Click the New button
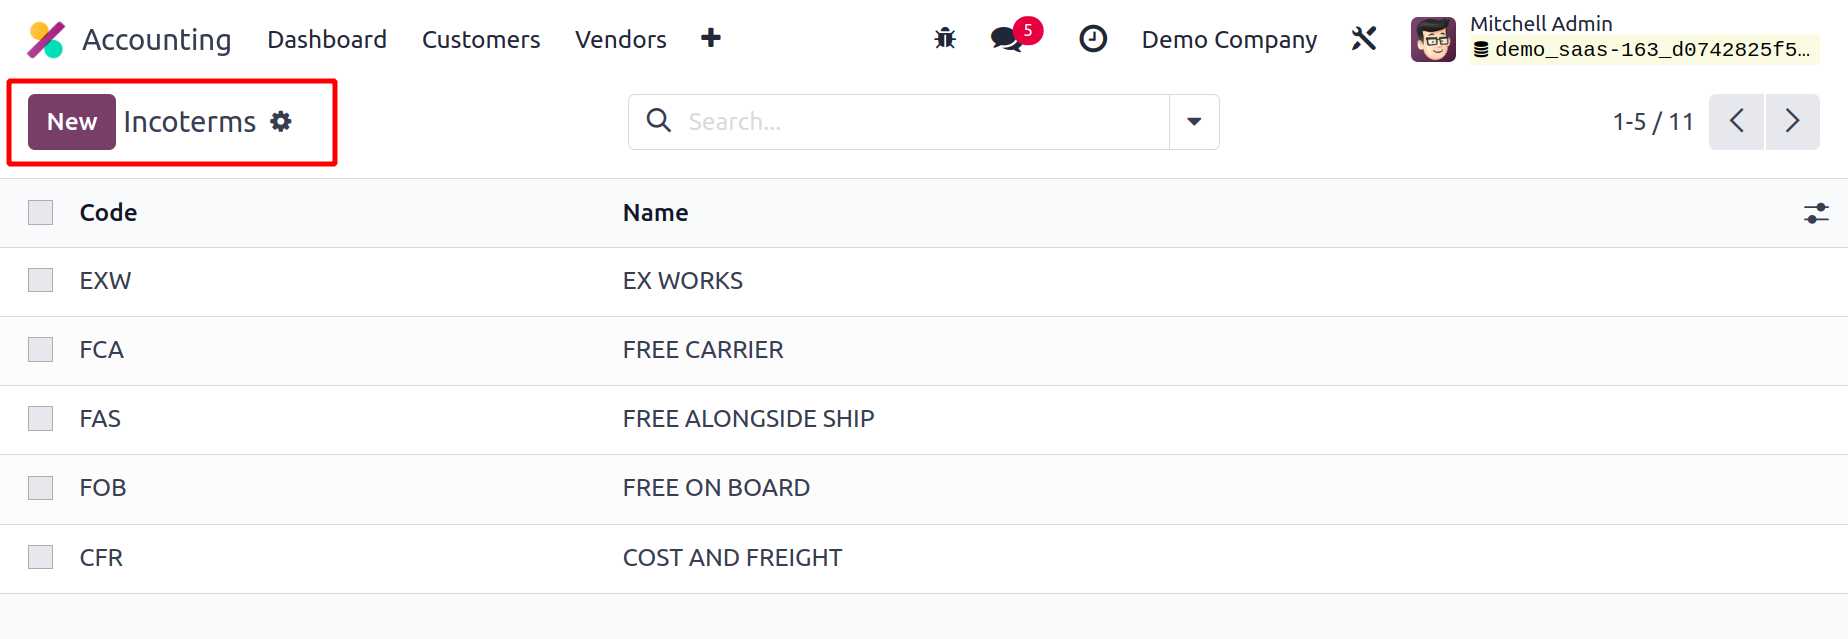The height and width of the screenshot is (639, 1848). point(72,122)
